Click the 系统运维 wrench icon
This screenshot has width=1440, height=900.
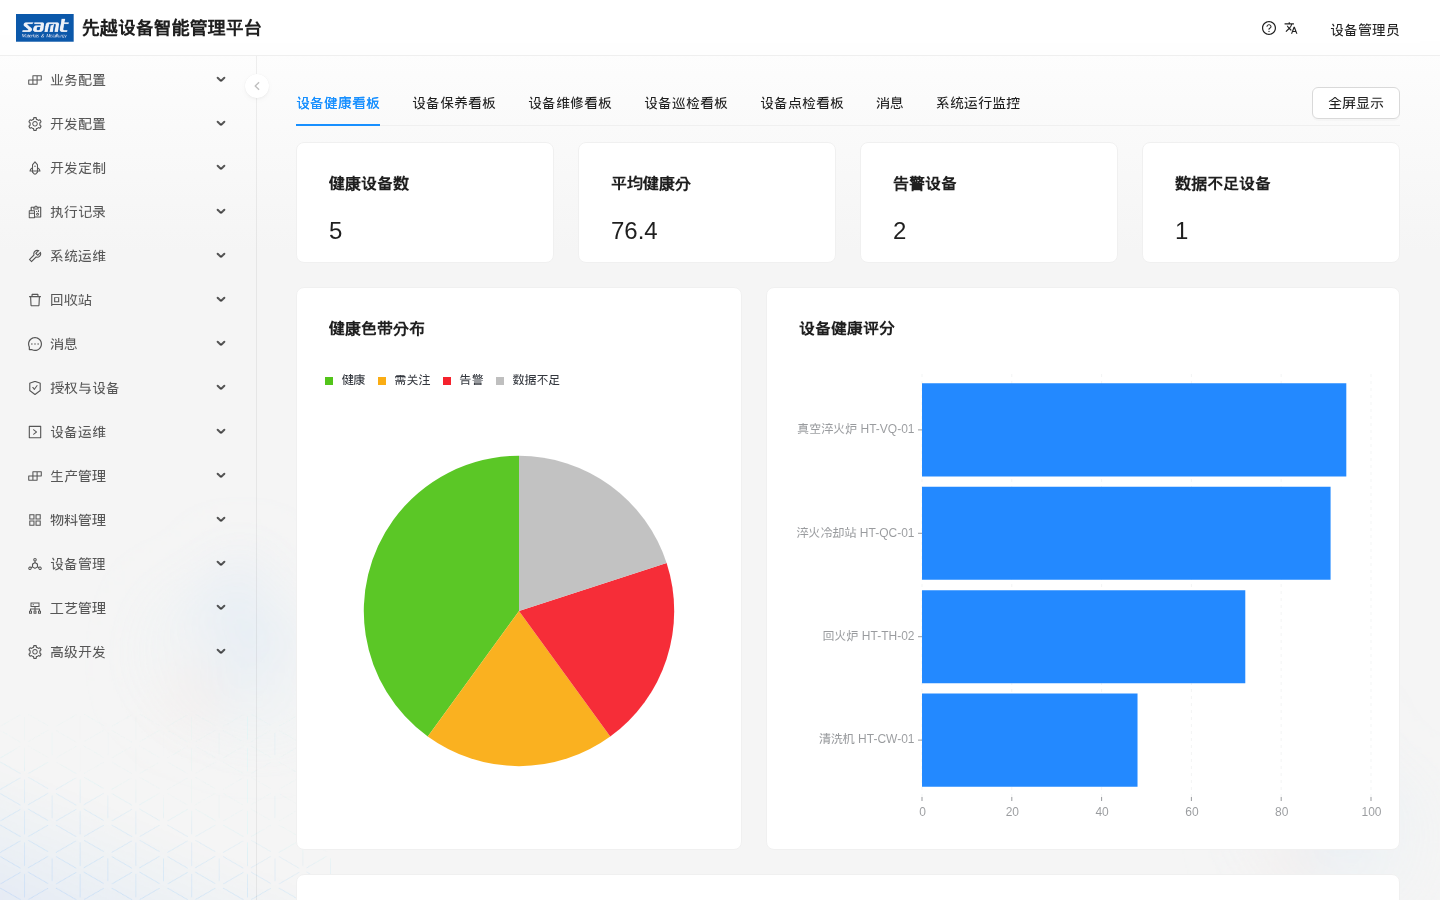tap(35, 256)
